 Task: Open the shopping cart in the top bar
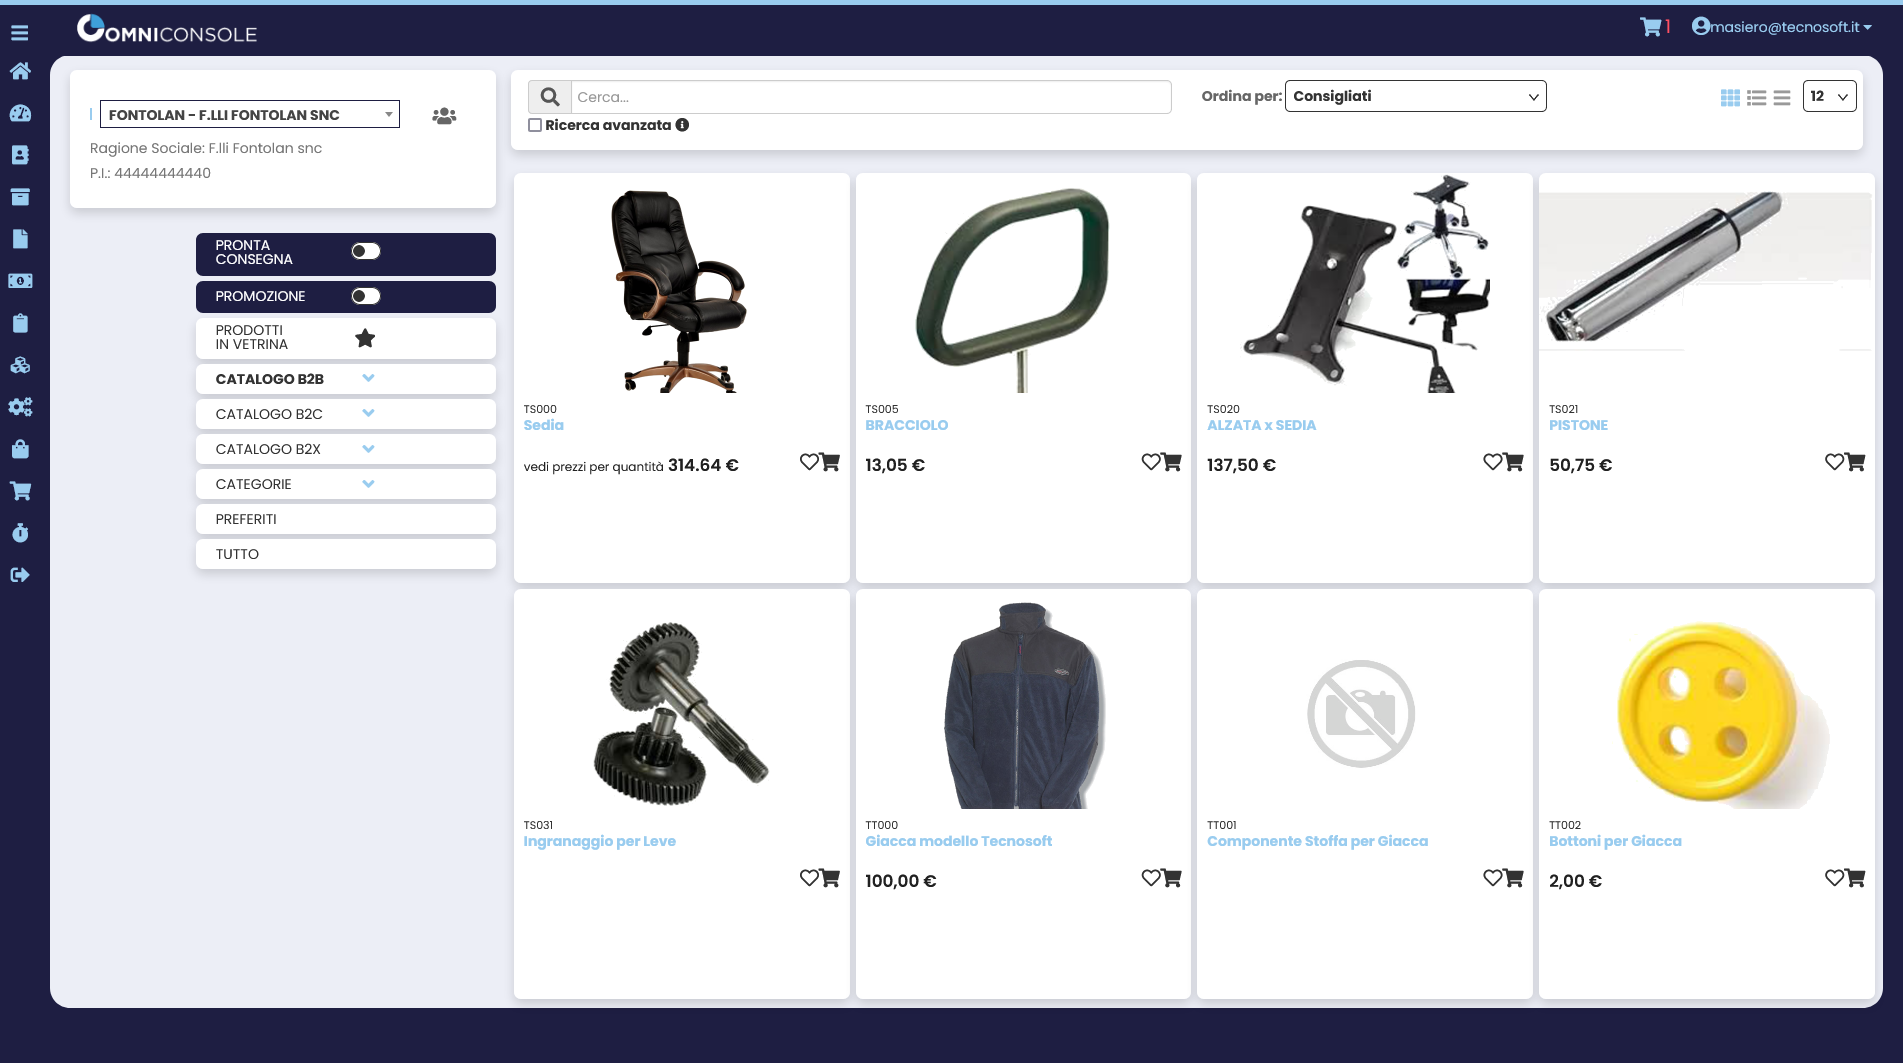(x=1650, y=26)
